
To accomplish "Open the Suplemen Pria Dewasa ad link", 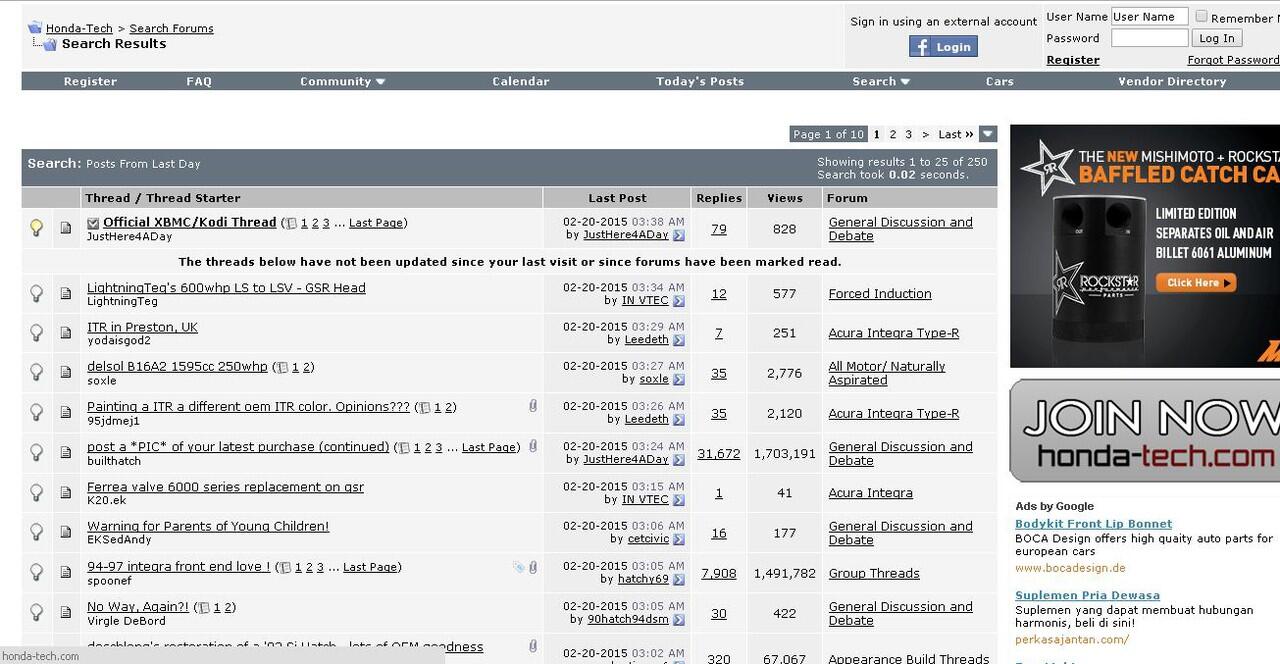I will pos(1087,595).
